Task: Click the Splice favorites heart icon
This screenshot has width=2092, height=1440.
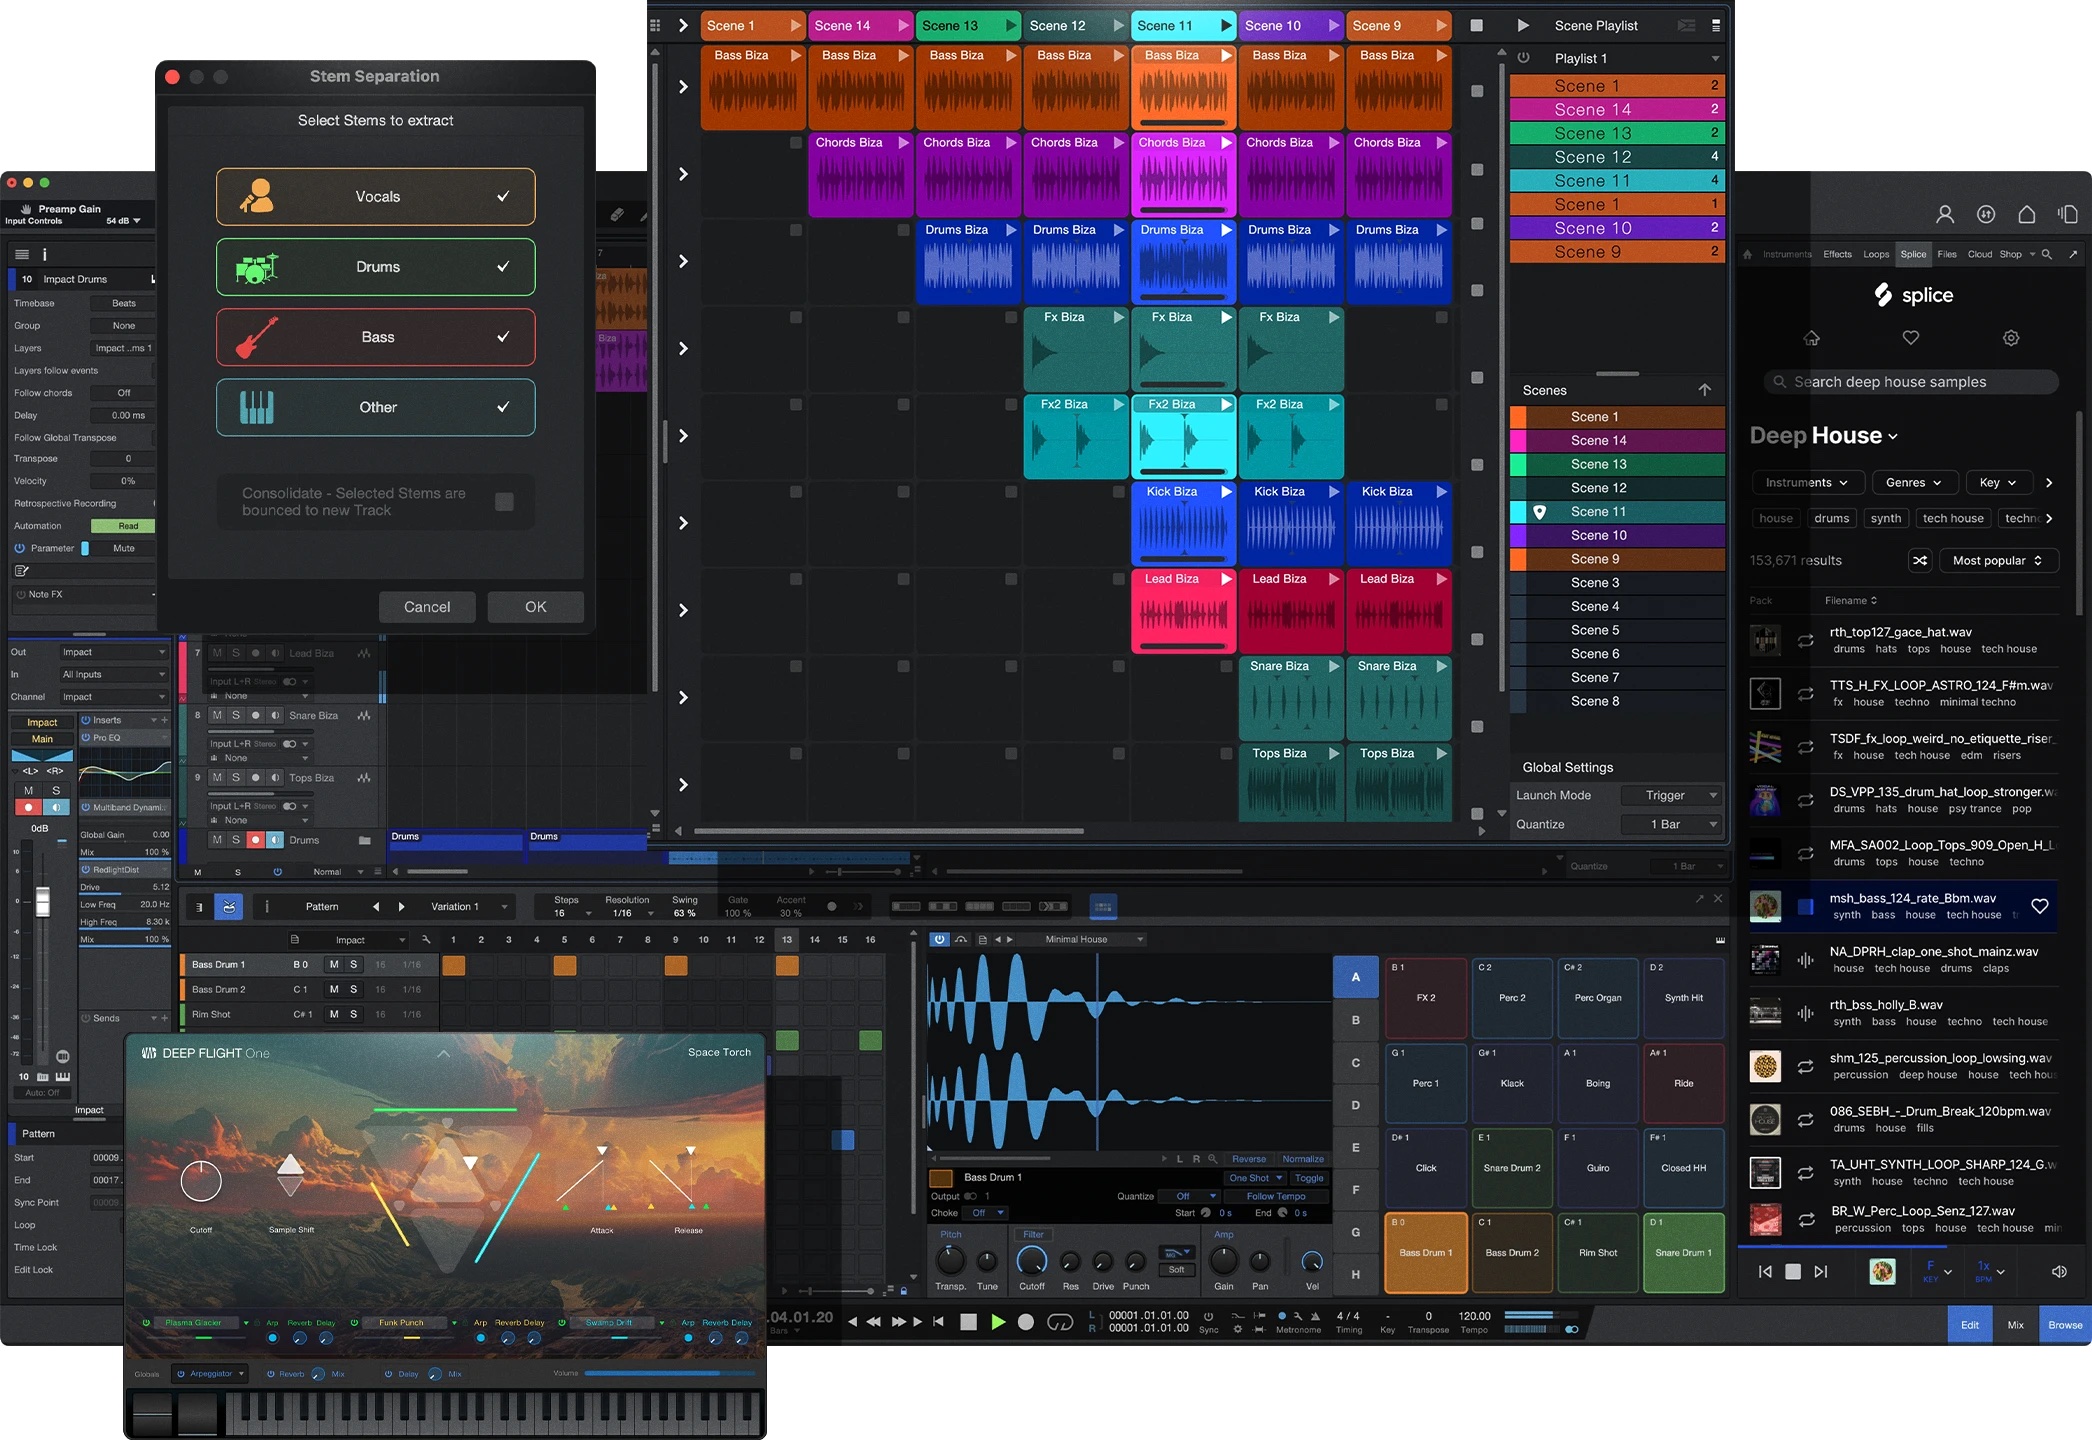Action: pos(1911,338)
